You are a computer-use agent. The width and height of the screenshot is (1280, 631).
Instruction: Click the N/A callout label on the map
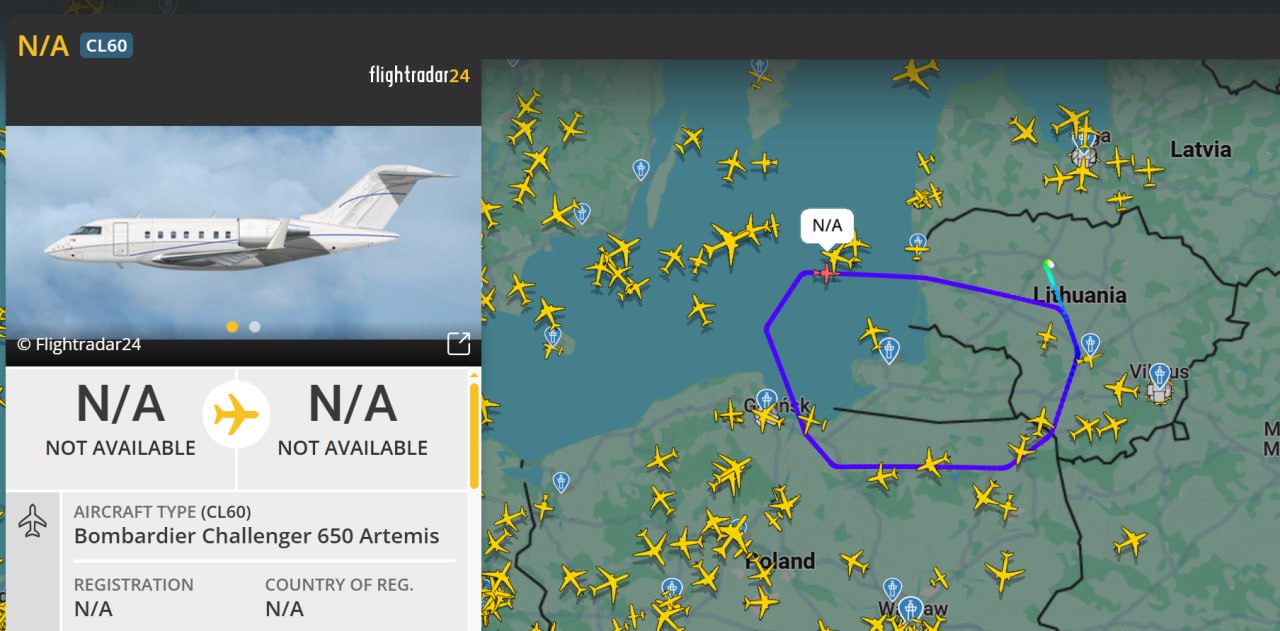tap(827, 226)
